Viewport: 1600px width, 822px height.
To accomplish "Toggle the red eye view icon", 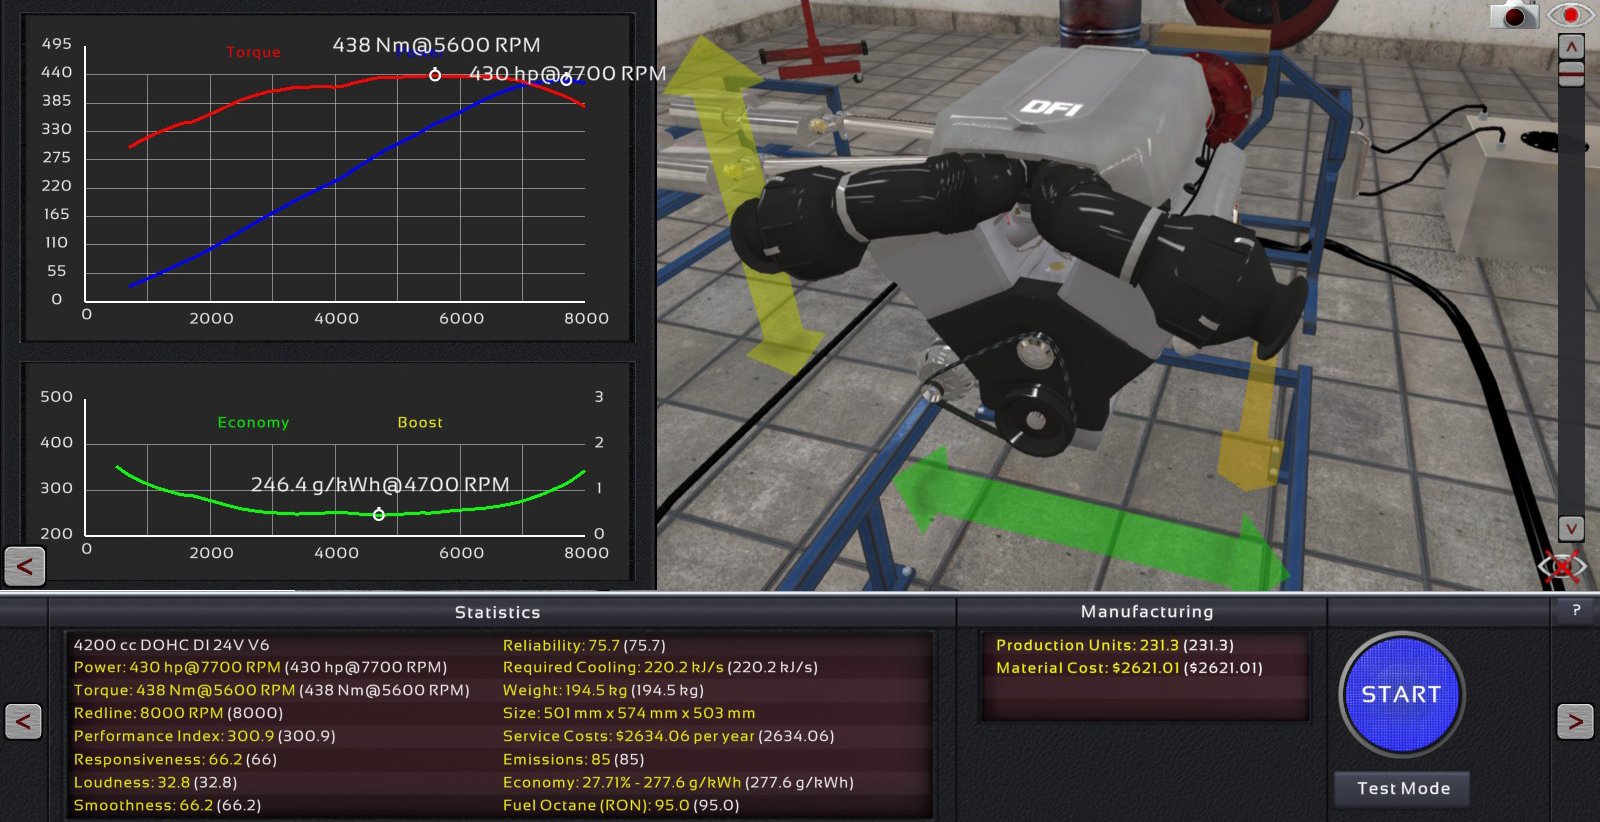I will [x=1570, y=15].
